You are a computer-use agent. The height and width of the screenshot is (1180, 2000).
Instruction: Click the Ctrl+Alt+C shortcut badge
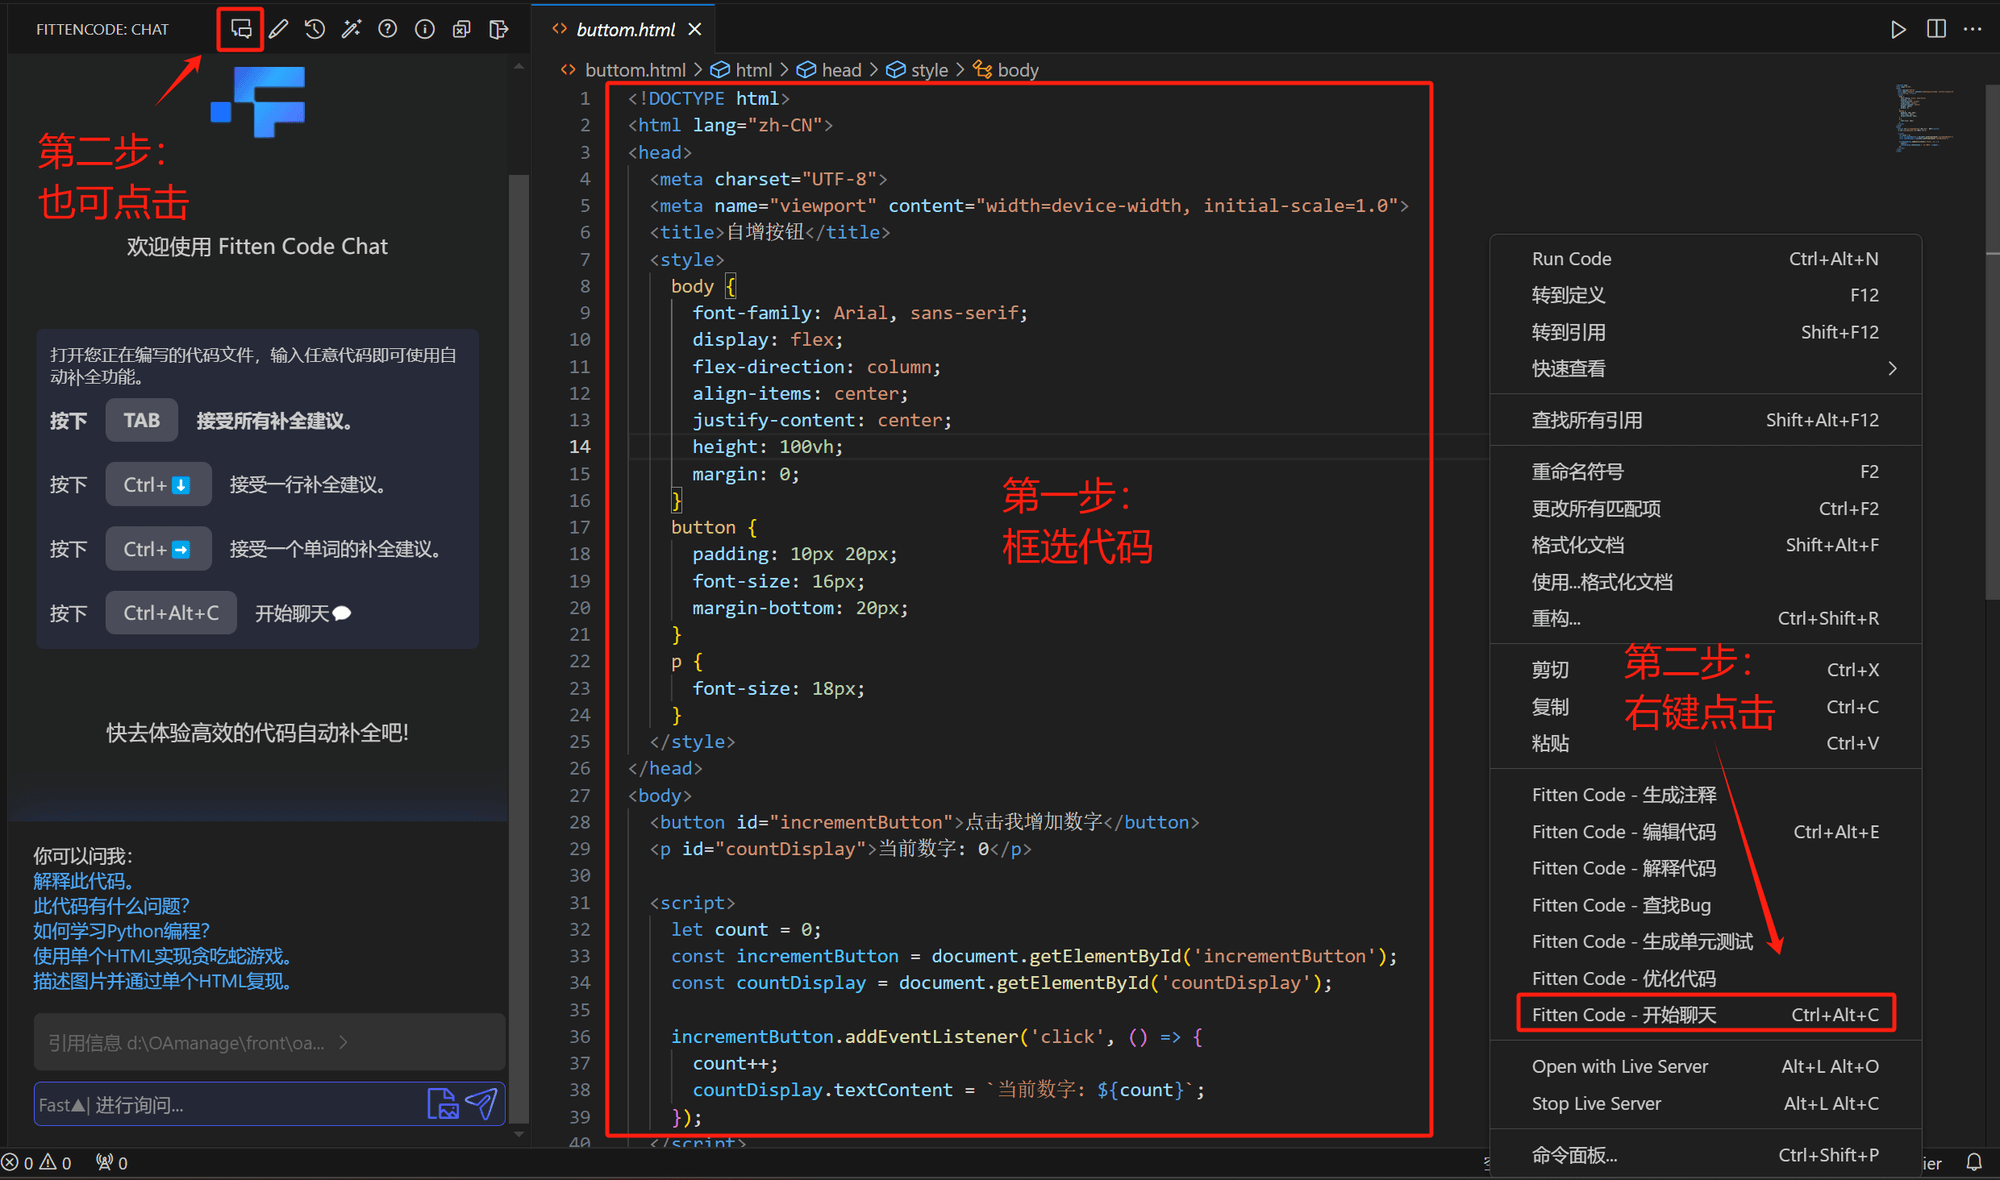pyautogui.click(x=171, y=613)
